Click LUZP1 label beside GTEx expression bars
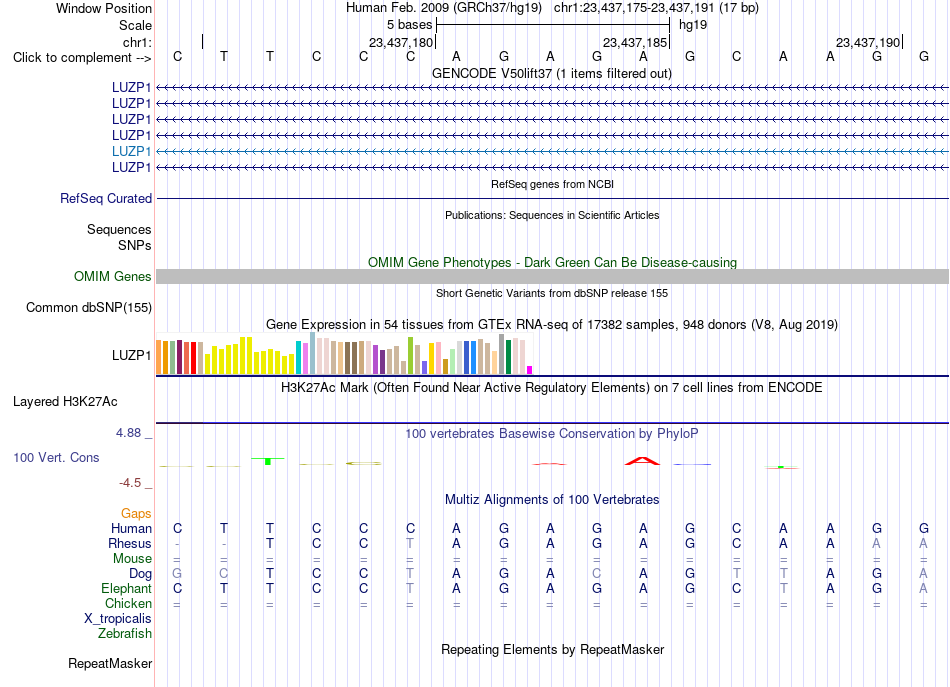This screenshot has width=950, height=687. pyautogui.click(x=131, y=355)
